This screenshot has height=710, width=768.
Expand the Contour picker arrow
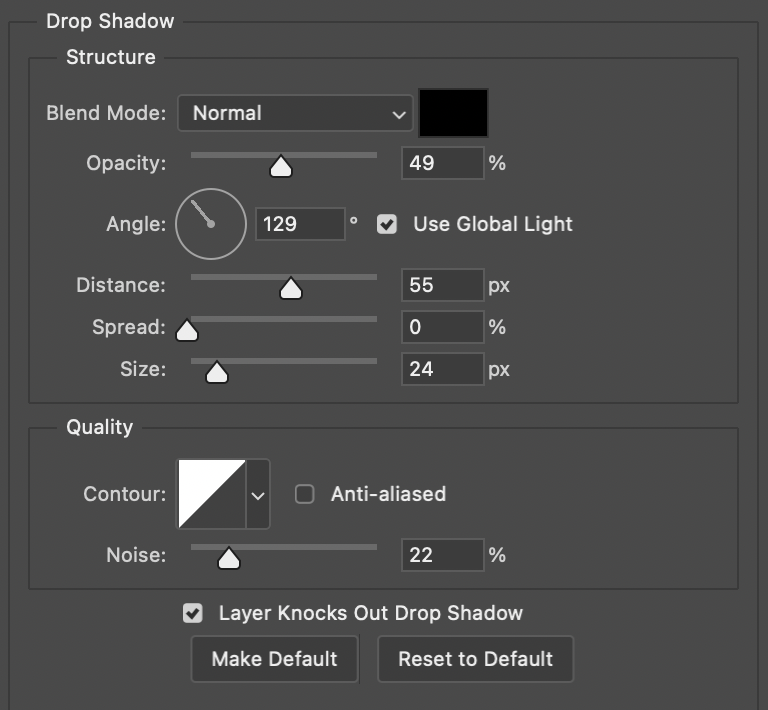point(258,494)
